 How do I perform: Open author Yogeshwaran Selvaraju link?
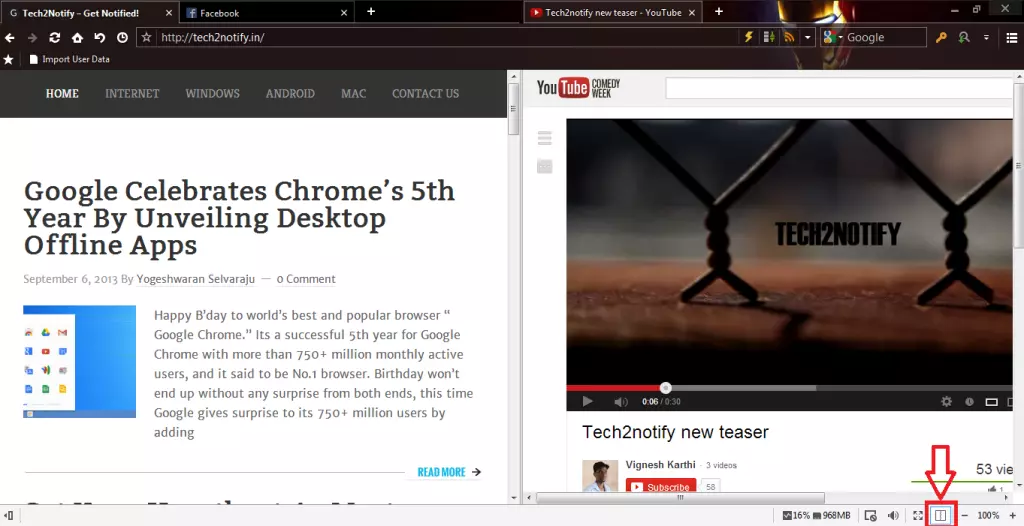(196, 279)
